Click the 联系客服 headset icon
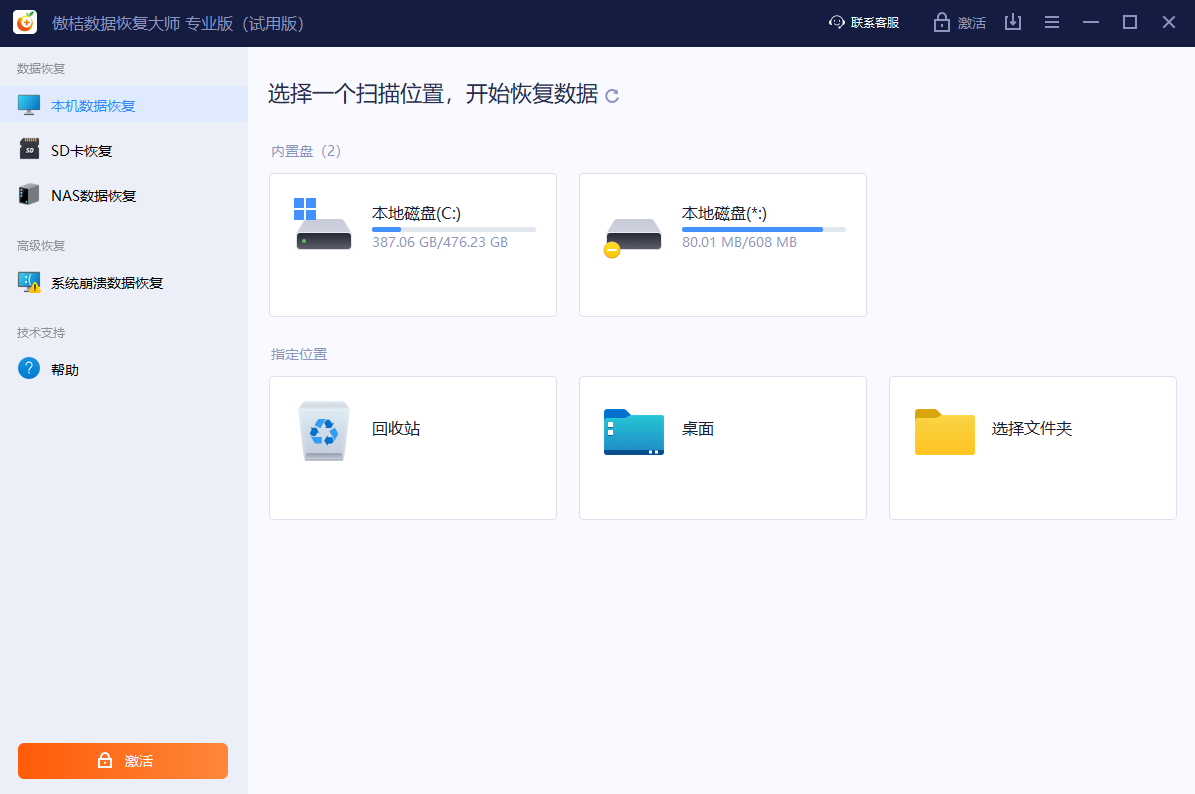1195x794 pixels. [835, 21]
